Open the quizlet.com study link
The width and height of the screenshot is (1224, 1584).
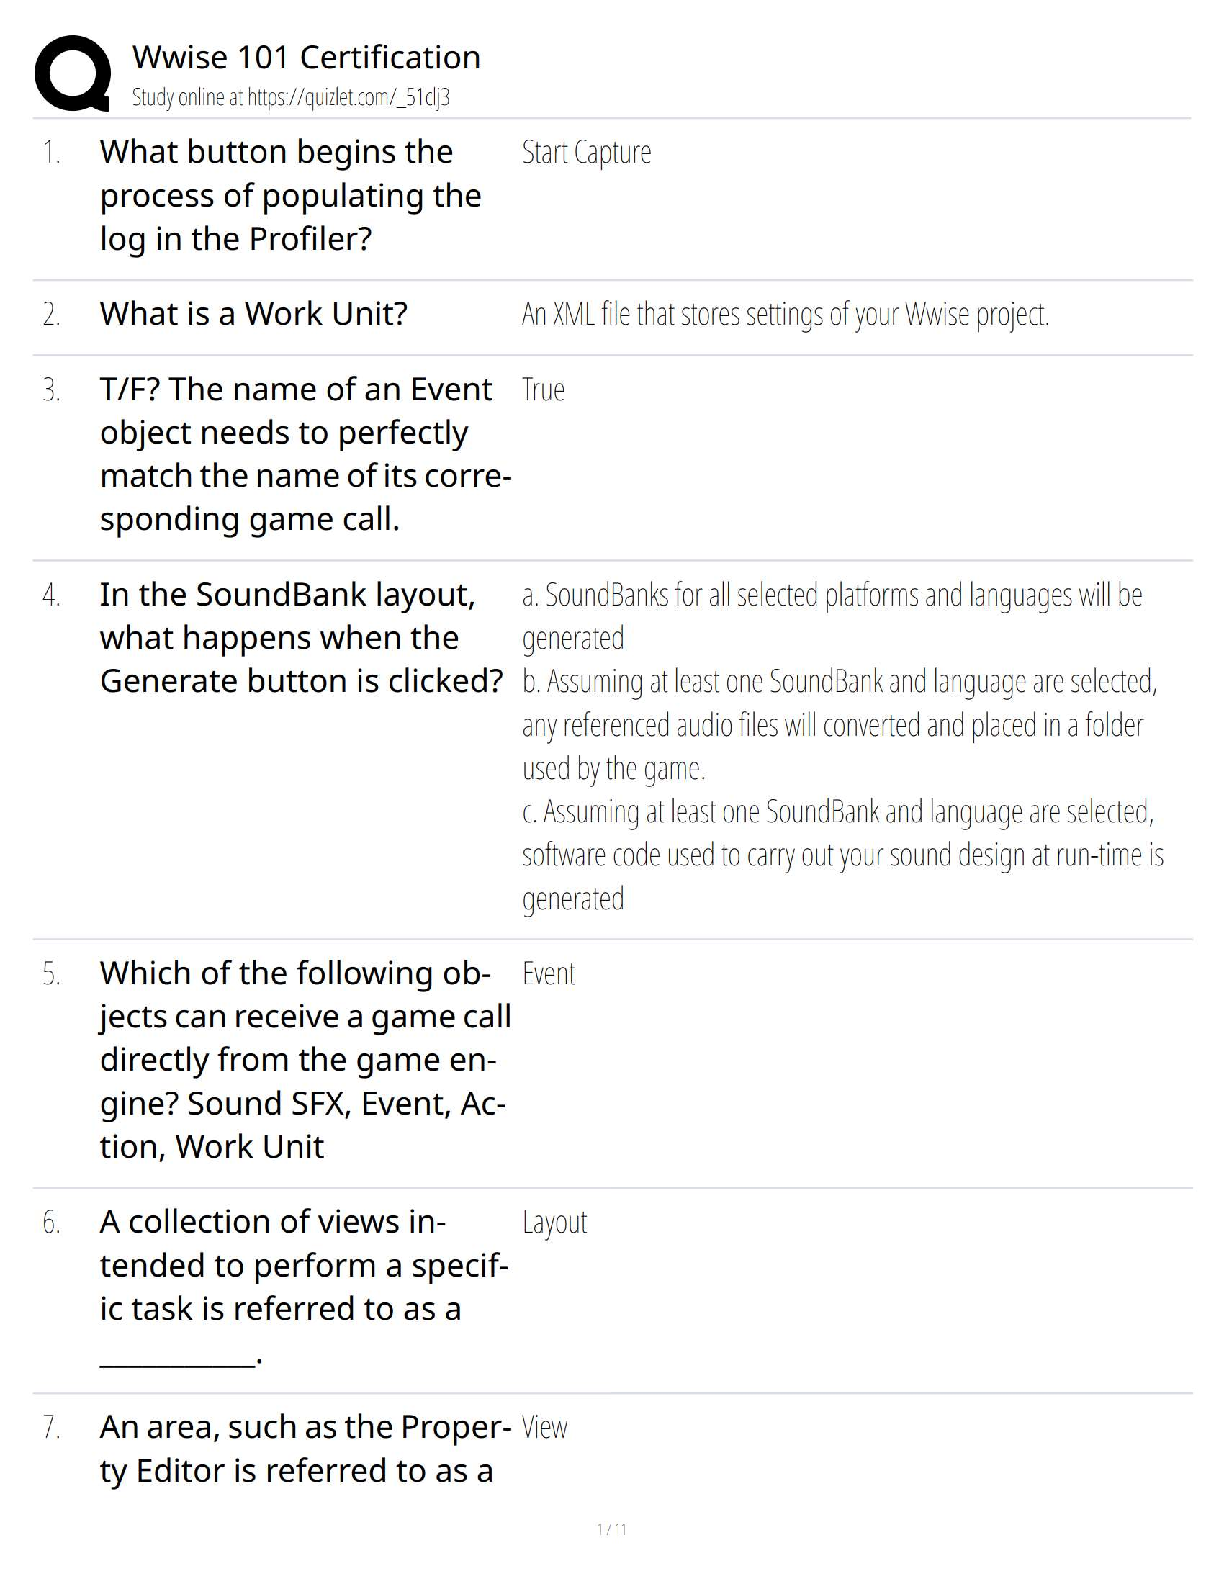point(348,97)
